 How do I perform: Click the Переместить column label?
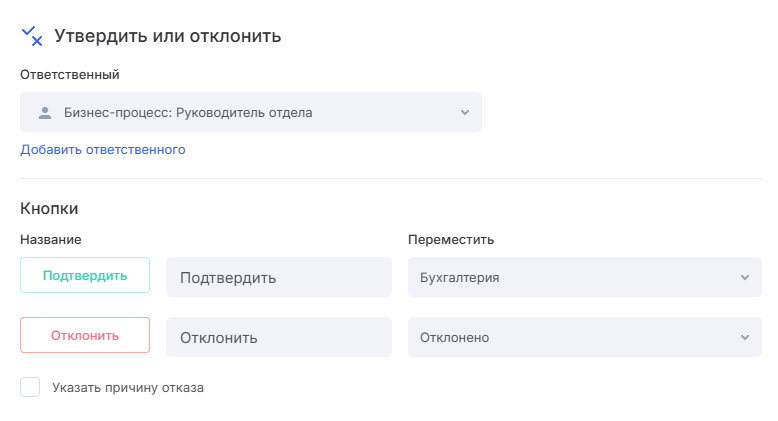tap(451, 240)
